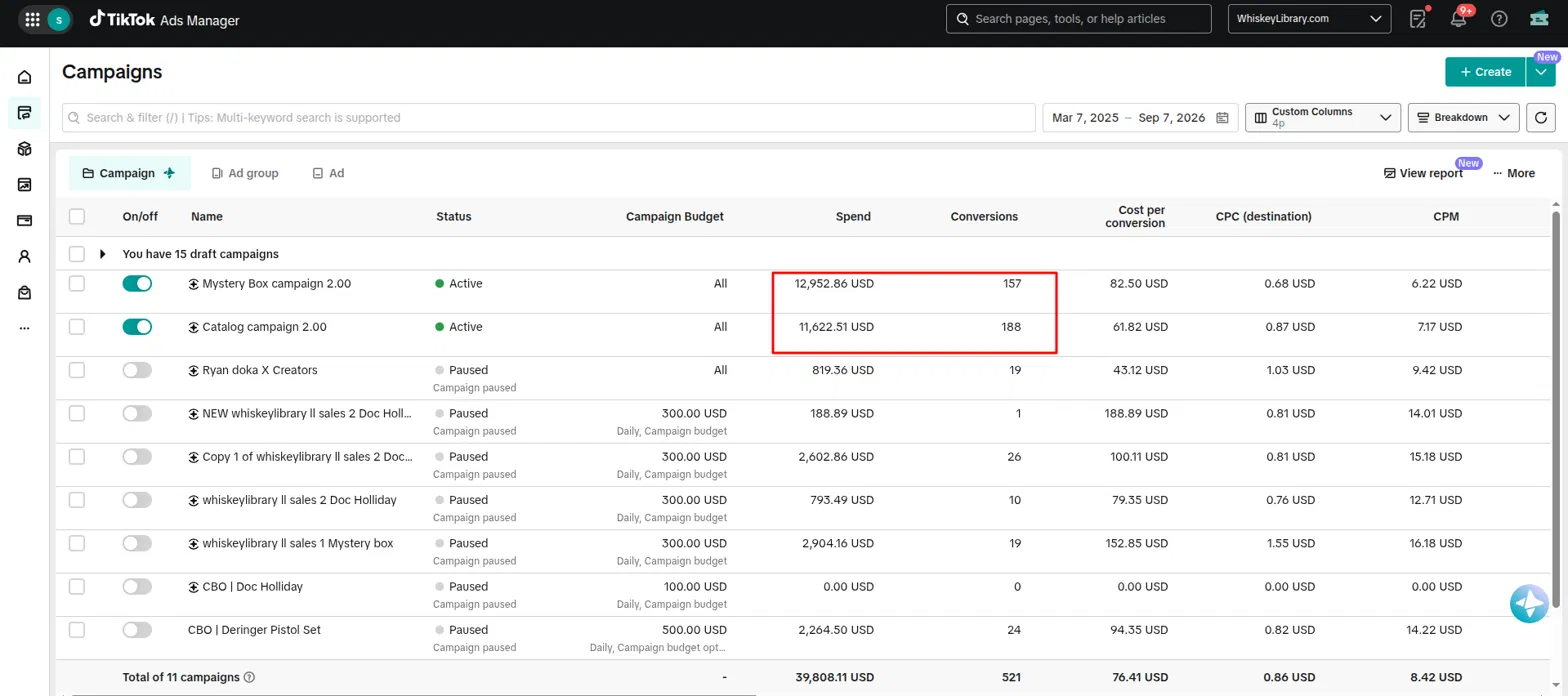Click the refresh data icon button

tap(1541, 118)
